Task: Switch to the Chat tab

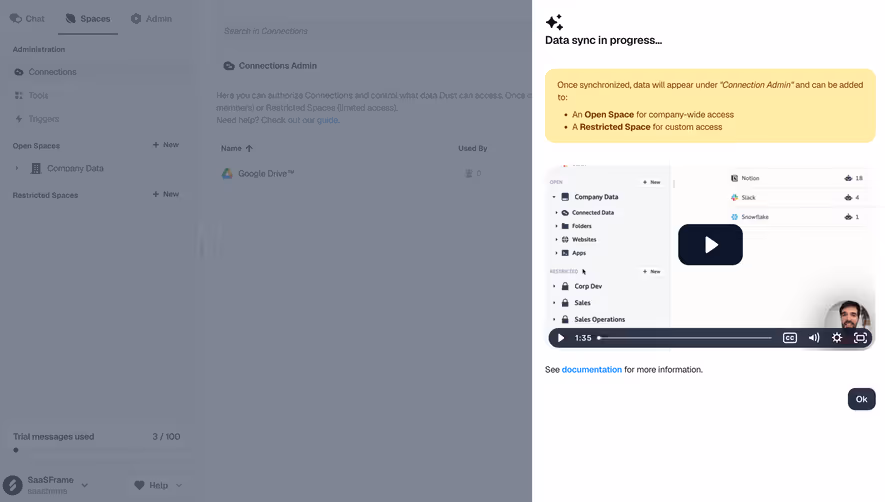Action: (27, 19)
